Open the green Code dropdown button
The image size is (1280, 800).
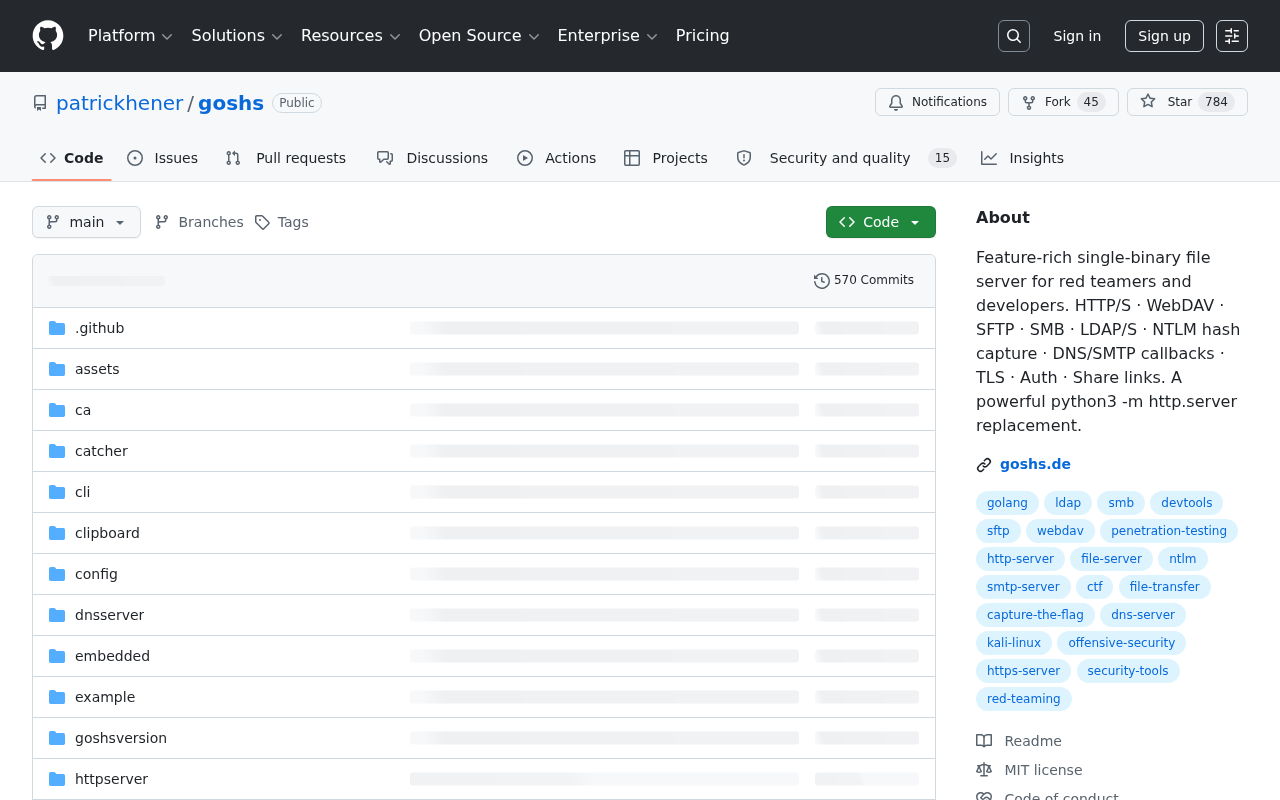pyautogui.click(x=881, y=222)
